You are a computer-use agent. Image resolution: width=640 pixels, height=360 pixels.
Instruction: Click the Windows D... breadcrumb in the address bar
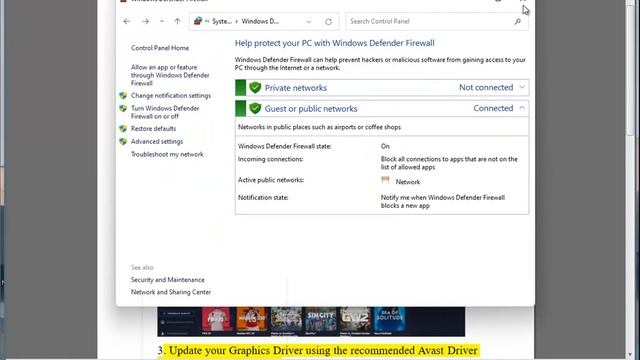[260, 22]
